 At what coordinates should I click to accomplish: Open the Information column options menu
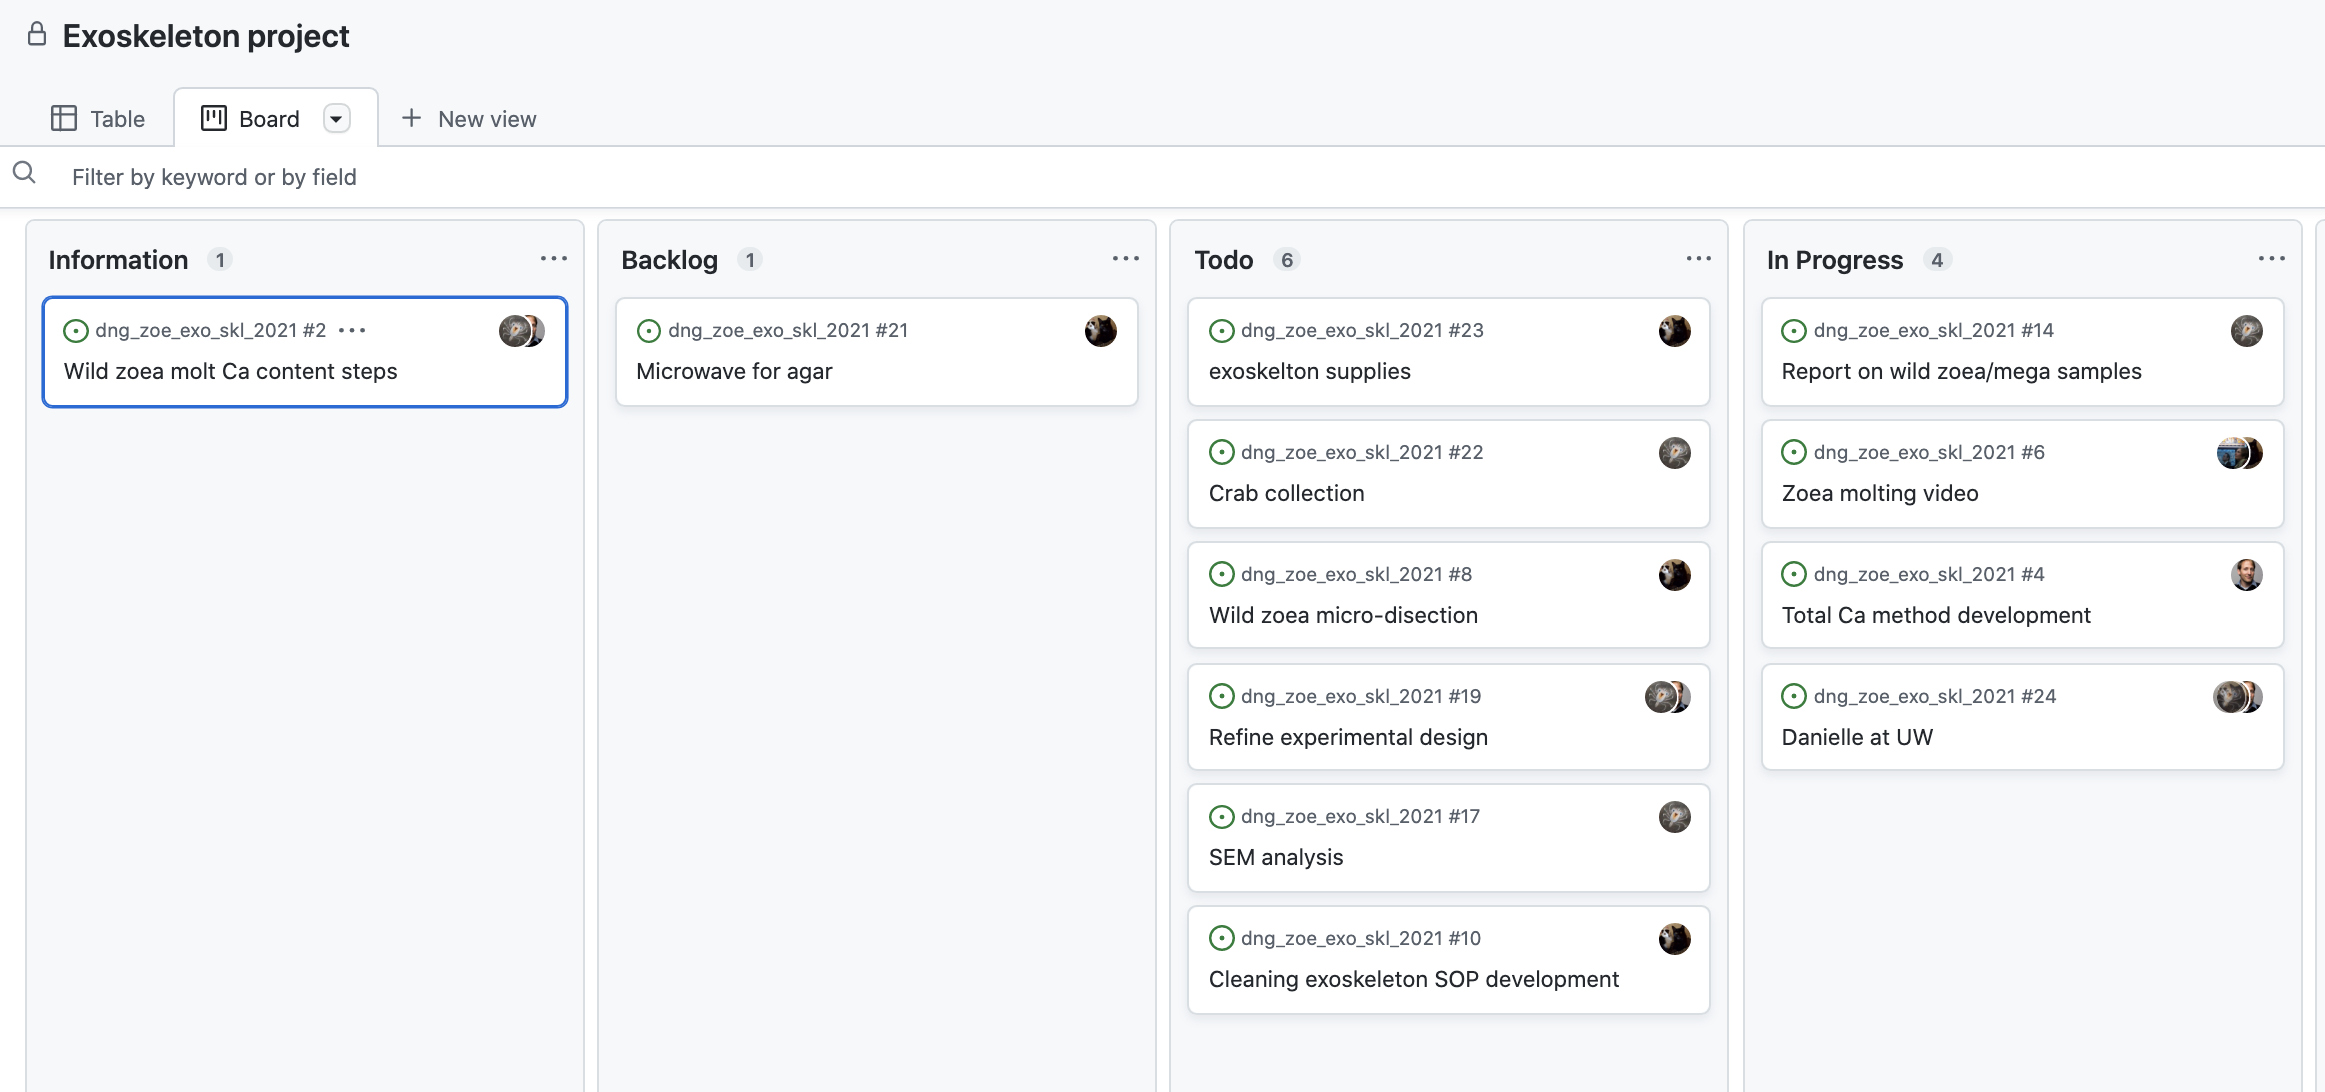pyautogui.click(x=553, y=259)
